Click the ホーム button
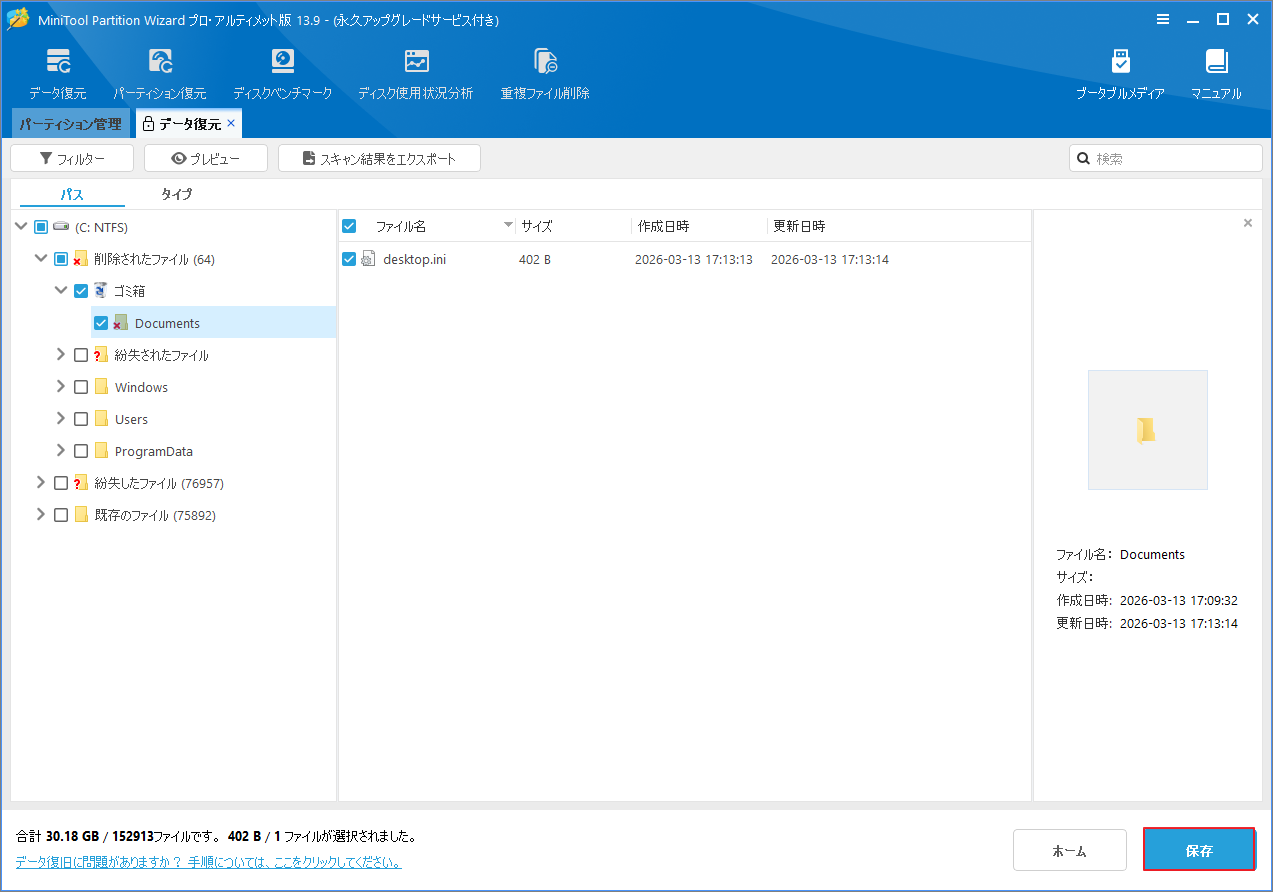This screenshot has height=892, width=1273. click(x=1070, y=851)
